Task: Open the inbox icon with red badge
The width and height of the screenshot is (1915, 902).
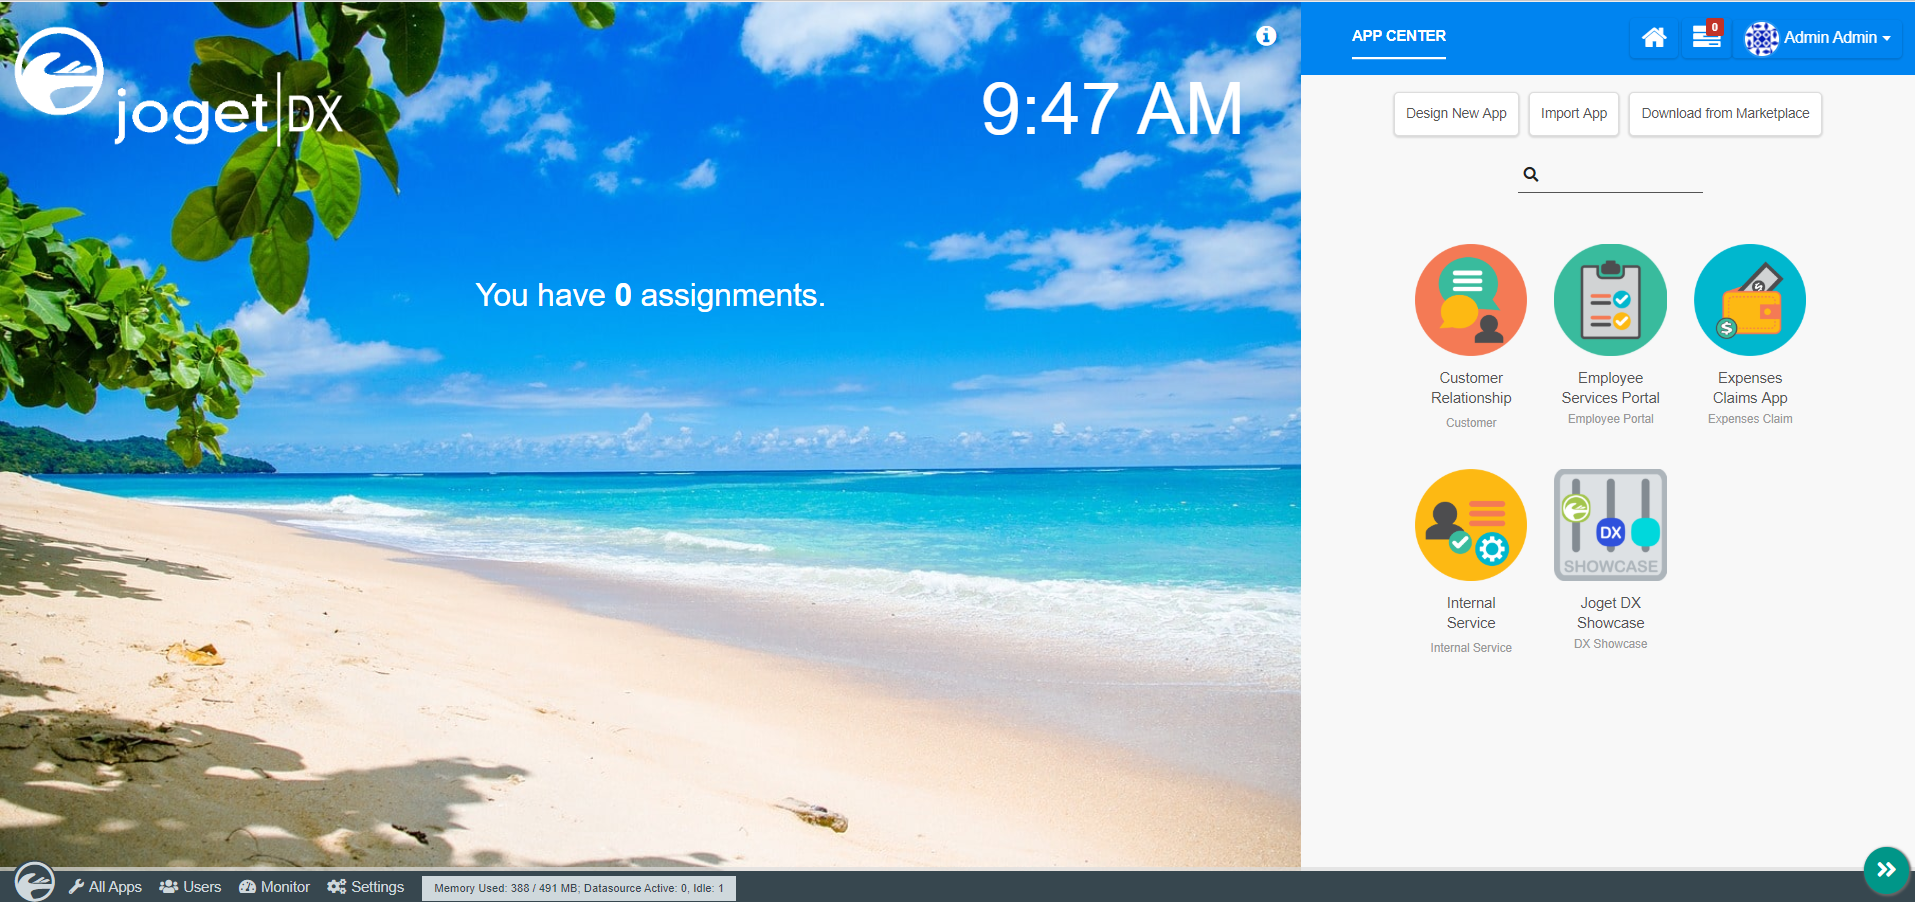Action: (1706, 37)
